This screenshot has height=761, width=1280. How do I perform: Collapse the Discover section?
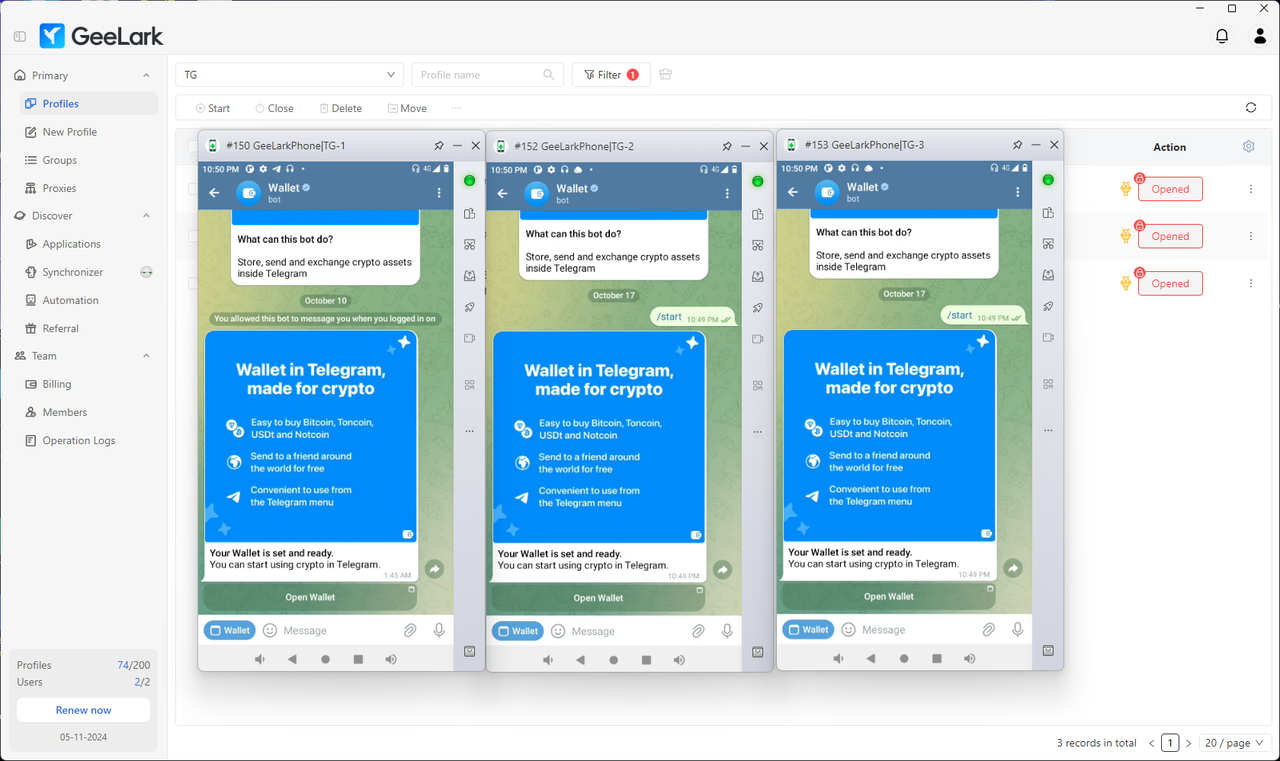146,216
